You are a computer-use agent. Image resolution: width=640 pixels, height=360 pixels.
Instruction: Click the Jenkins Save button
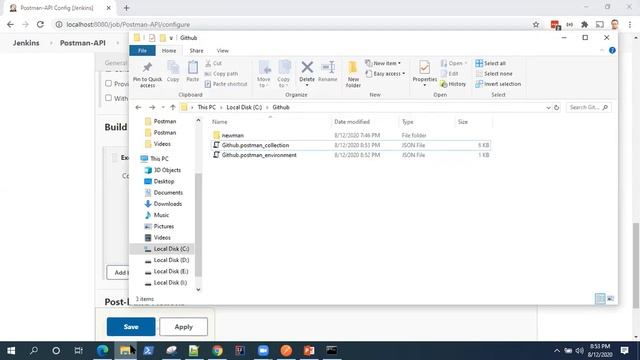click(131, 327)
